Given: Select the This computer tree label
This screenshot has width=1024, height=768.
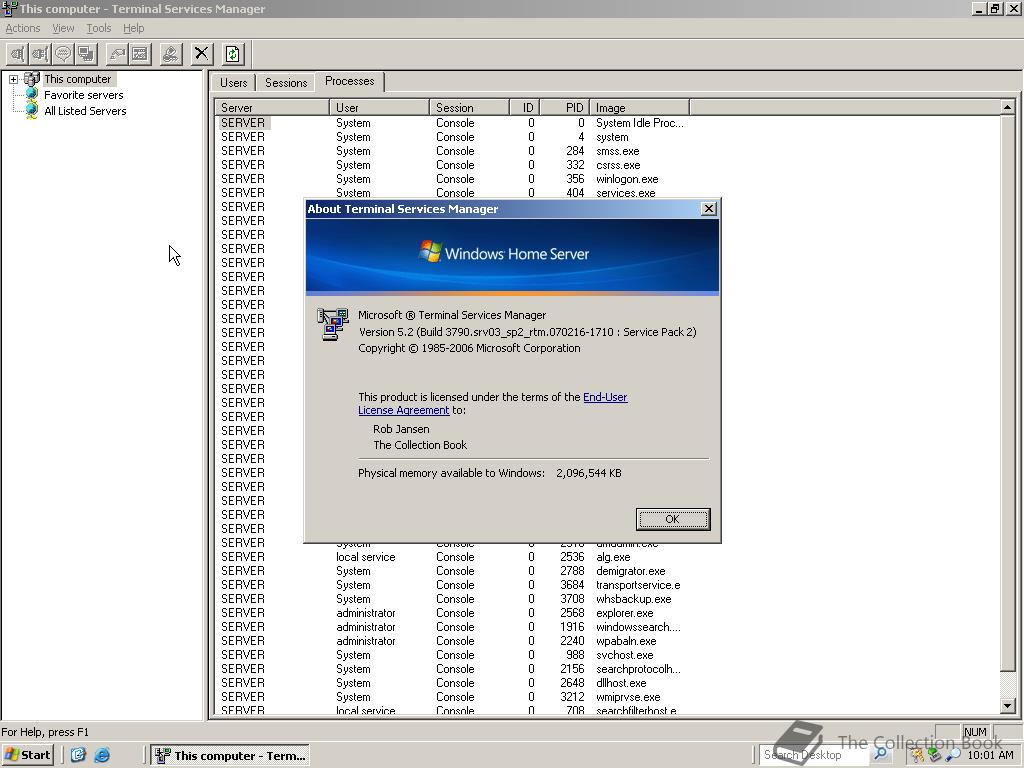Looking at the screenshot, I should (78, 79).
